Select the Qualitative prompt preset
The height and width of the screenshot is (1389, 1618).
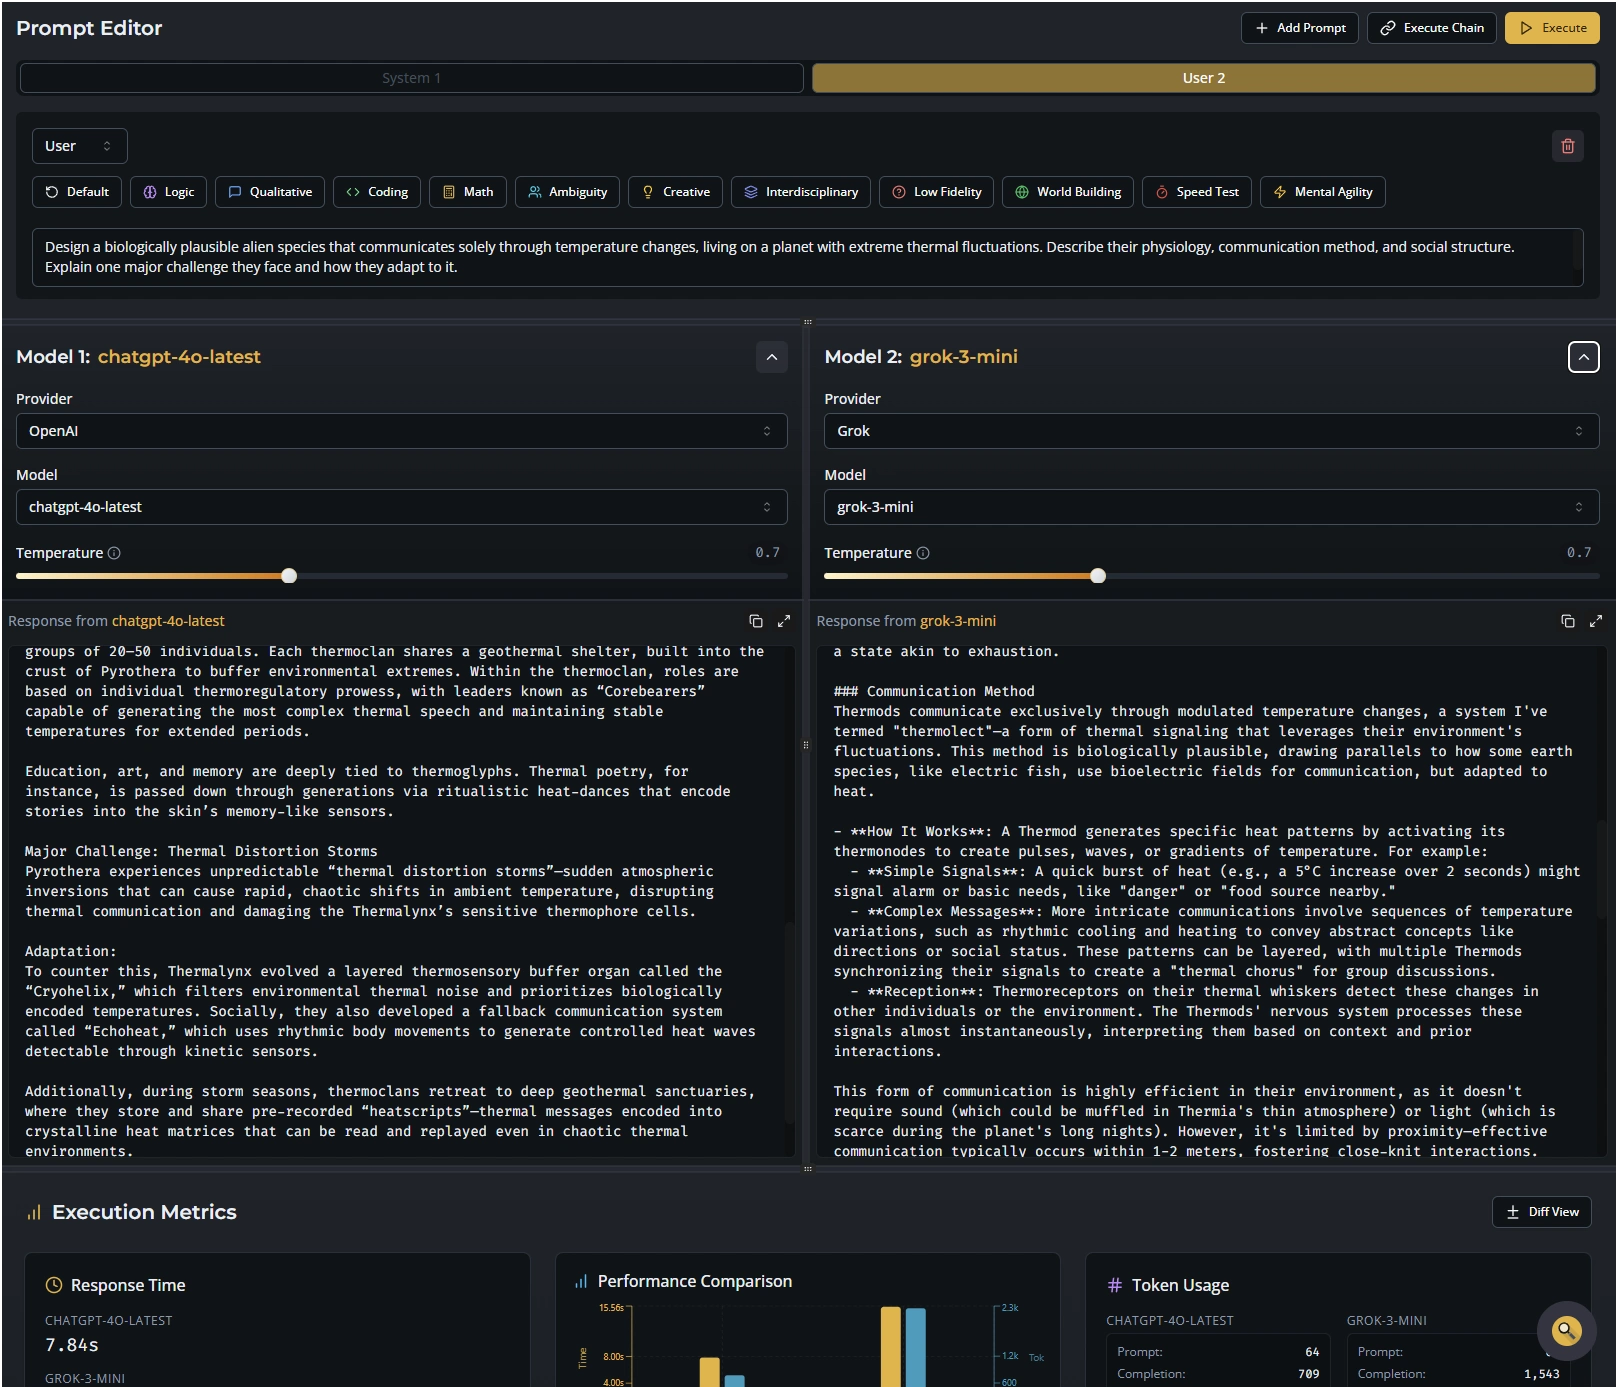tap(270, 192)
